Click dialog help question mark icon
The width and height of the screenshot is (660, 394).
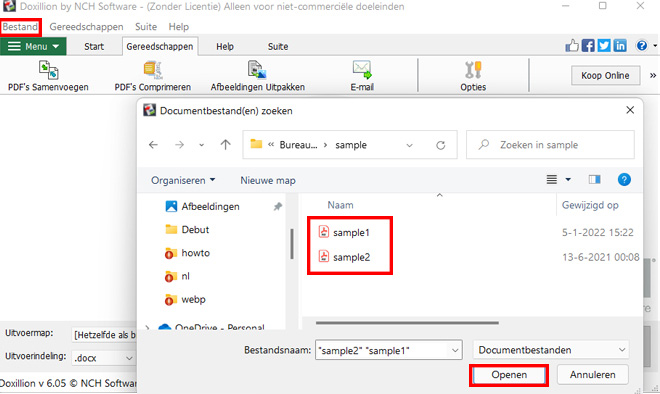point(624,180)
